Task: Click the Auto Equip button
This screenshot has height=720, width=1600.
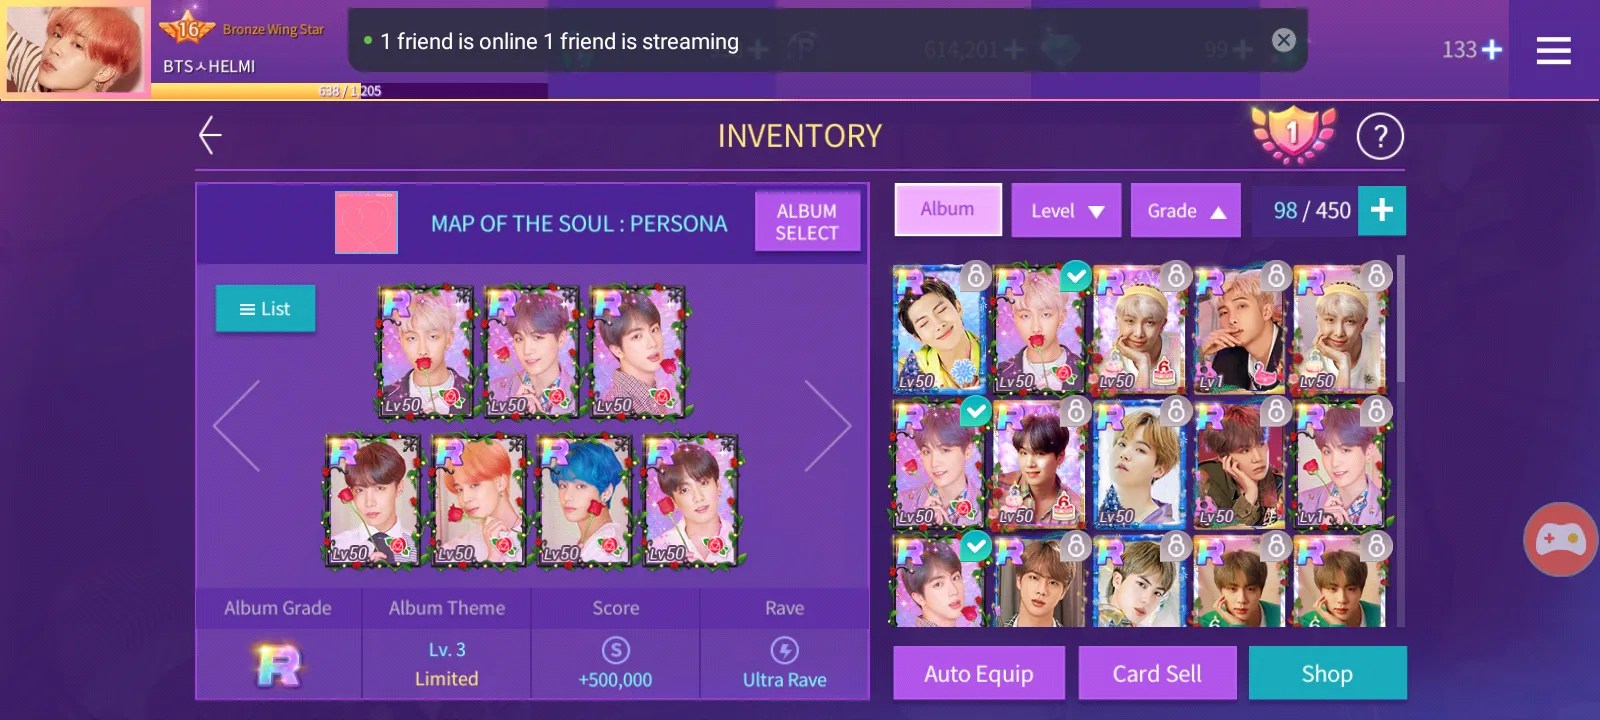Action: tap(979, 673)
